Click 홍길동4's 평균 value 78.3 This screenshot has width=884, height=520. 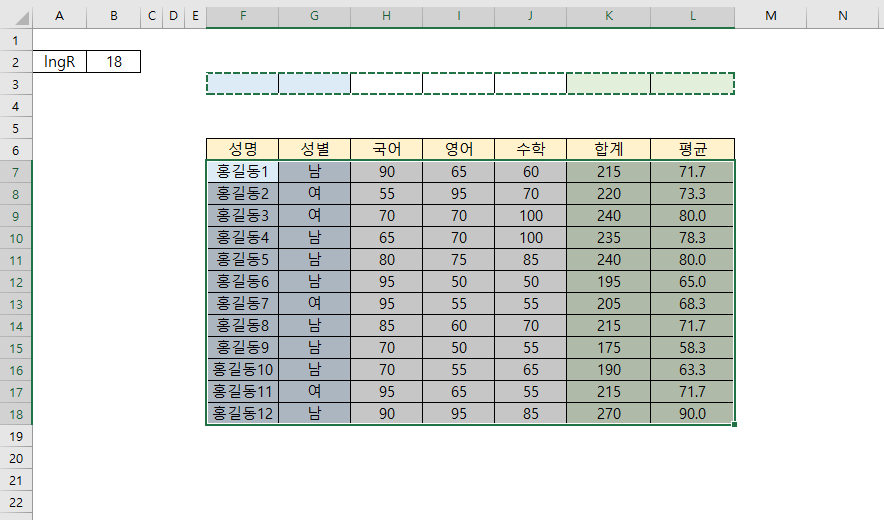692,237
